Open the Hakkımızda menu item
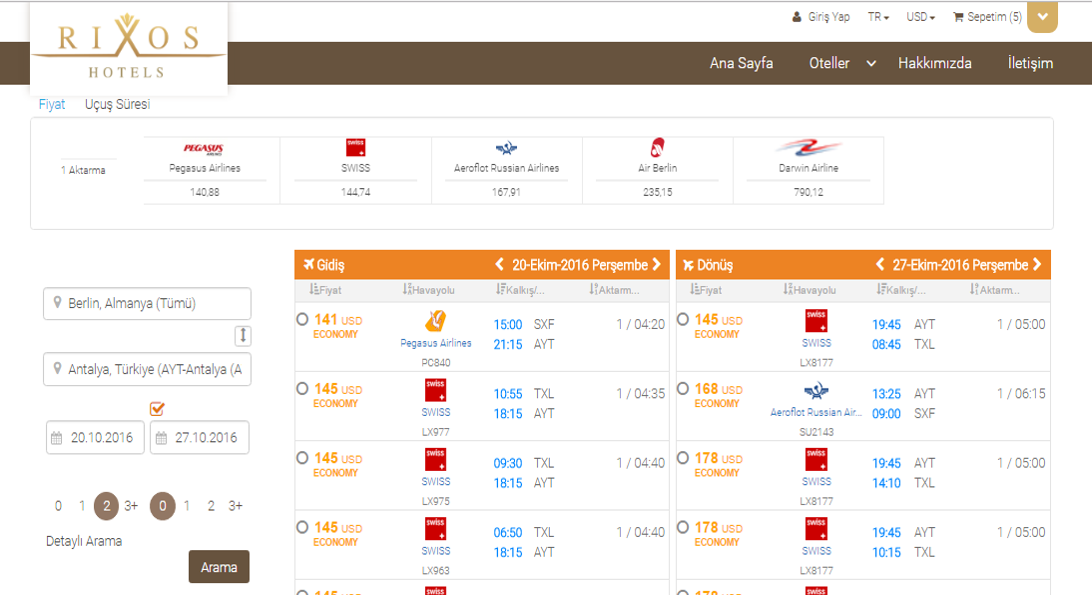Screen dimensions: 1092x595 (x=935, y=63)
